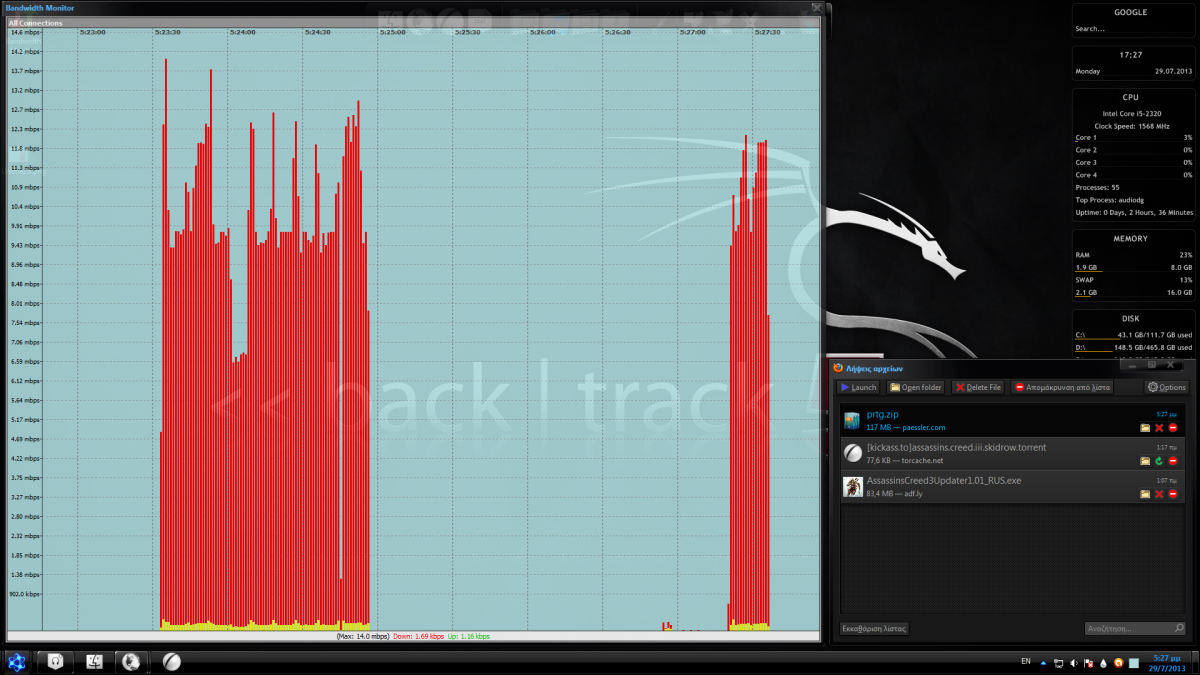This screenshot has height=675, width=1200.
Task: Click the Down: 1.69 kbps status text
Action: (419, 636)
